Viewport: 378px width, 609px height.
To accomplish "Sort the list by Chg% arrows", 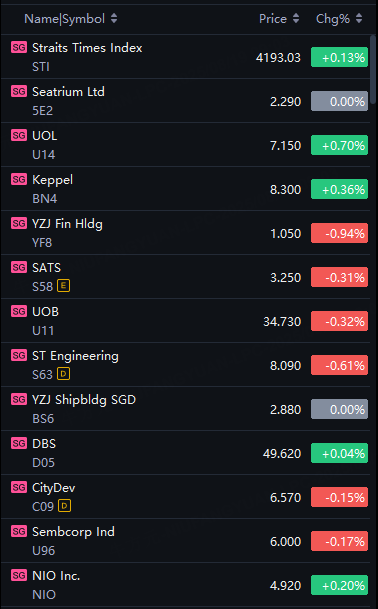I will tap(359, 18).
